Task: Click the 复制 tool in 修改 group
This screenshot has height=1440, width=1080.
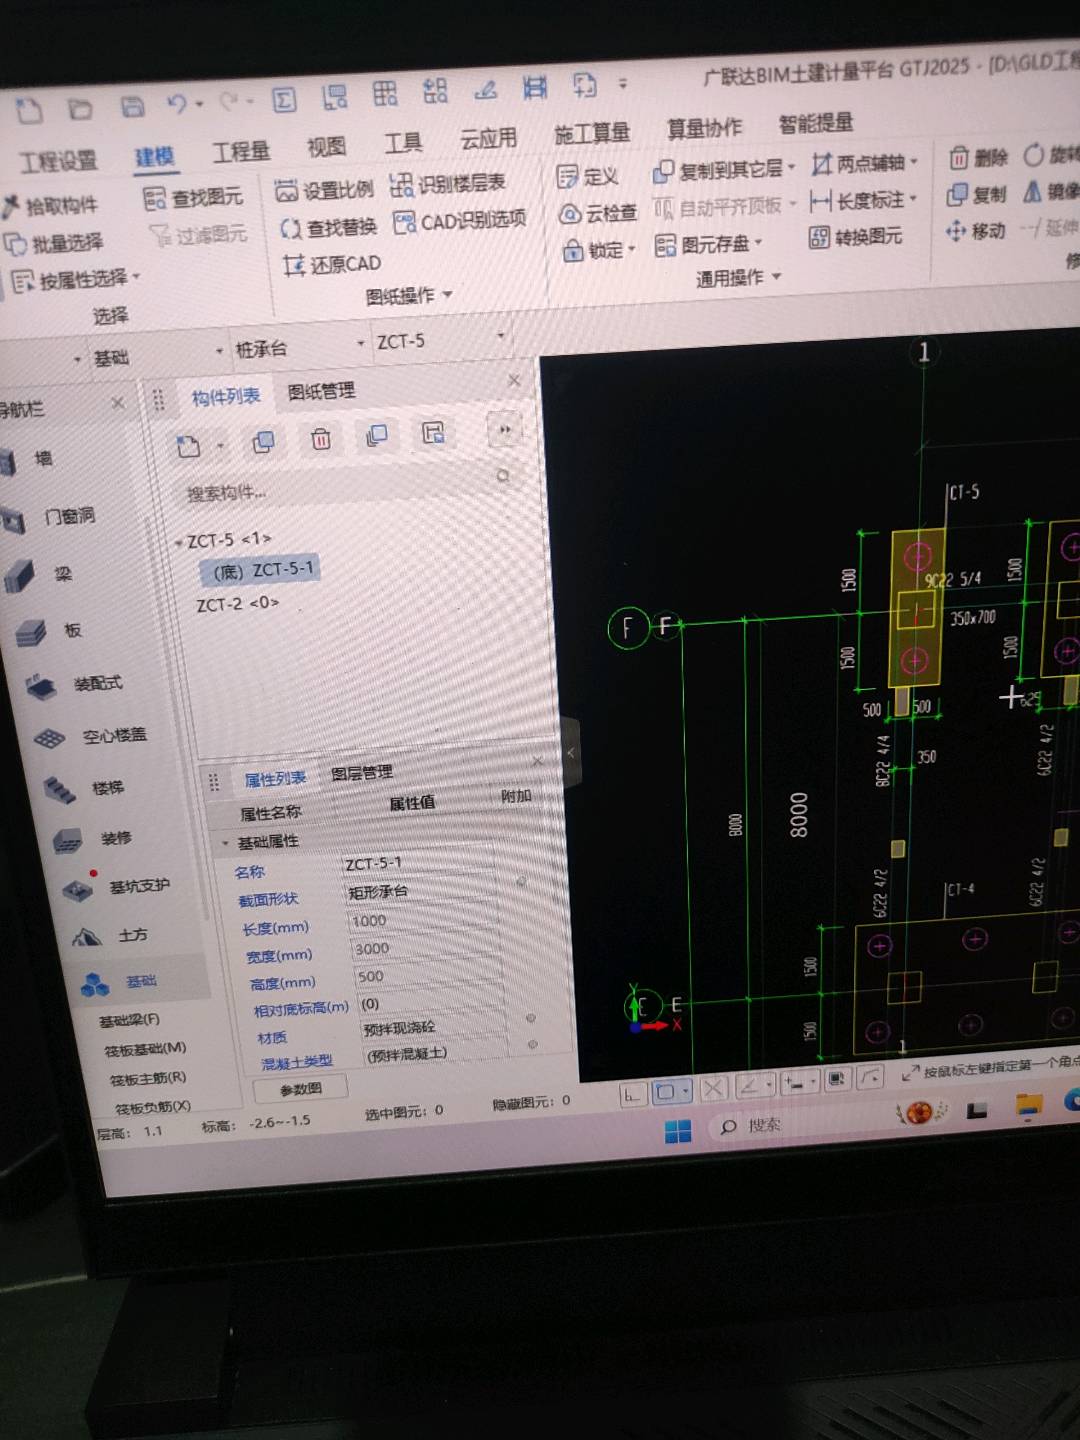Action: click(x=976, y=194)
